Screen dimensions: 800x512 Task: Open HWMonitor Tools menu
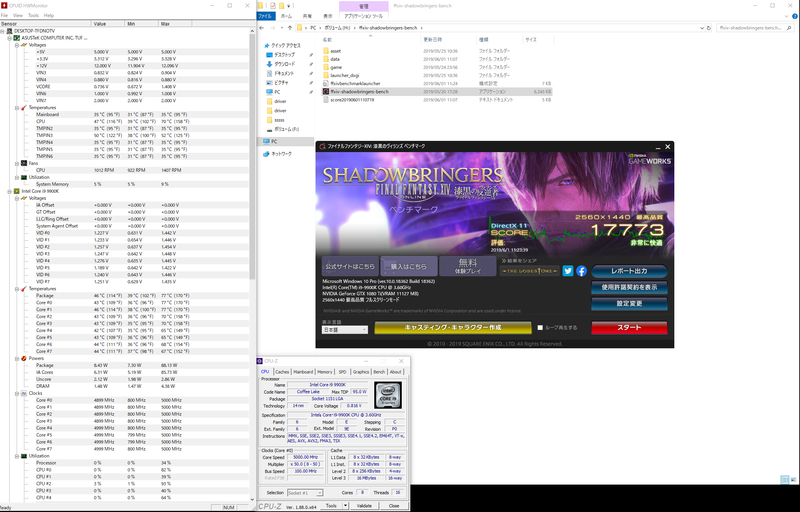[33, 15]
